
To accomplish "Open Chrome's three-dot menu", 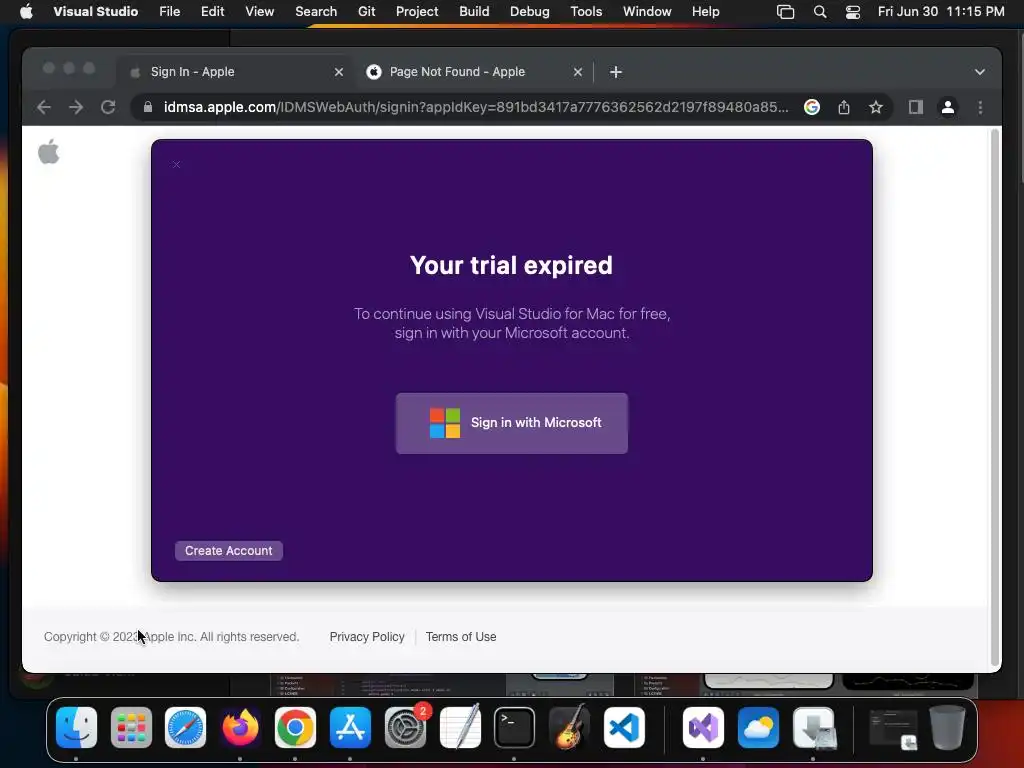I will pyautogui.click(x=980, y=107).
